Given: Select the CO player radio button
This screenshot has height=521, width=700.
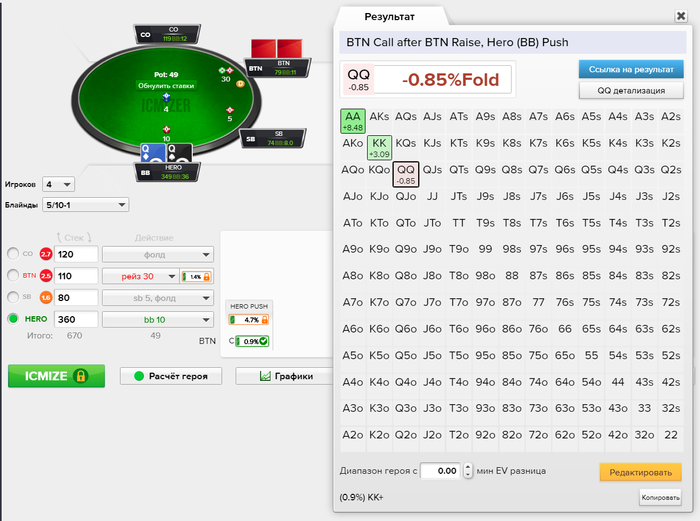Looking at the screenshot, I should click(13, 254).
